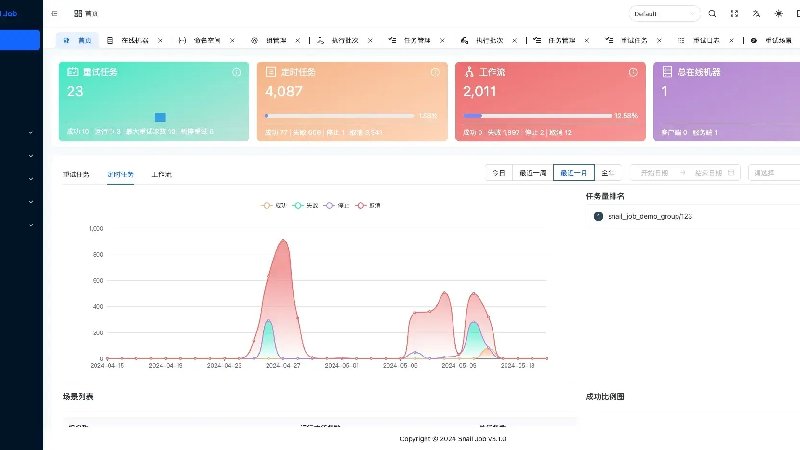Click the 2,011 value on 工作流 card
This screenshot has width=800, height=450.
(480, 91)
